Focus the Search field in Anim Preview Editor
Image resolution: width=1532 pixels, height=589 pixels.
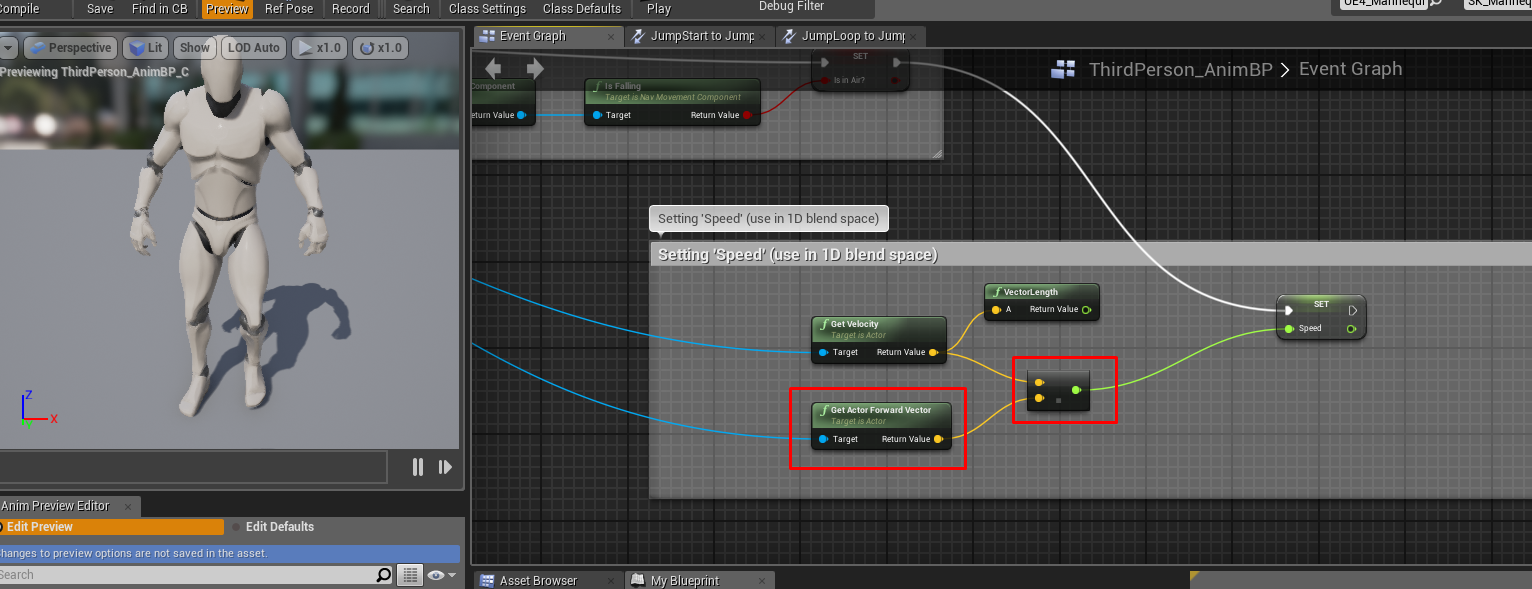pyautogui.click(x=186, y=575)
